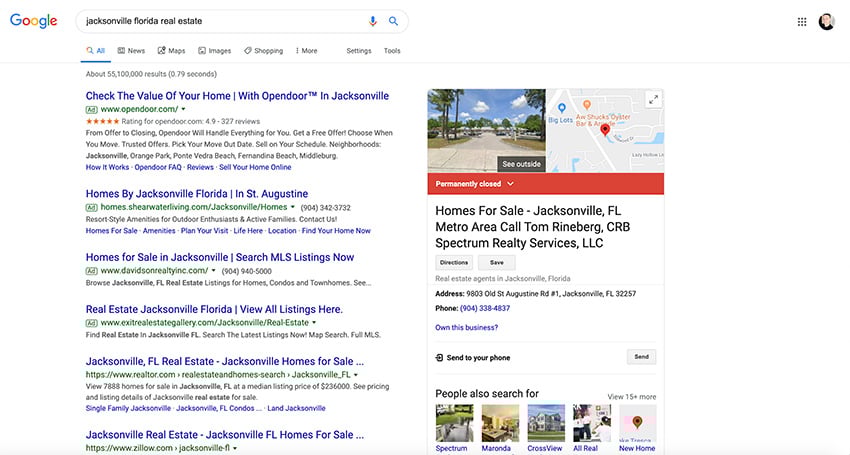
Task: Click Own this business? link
Action: 466,328
